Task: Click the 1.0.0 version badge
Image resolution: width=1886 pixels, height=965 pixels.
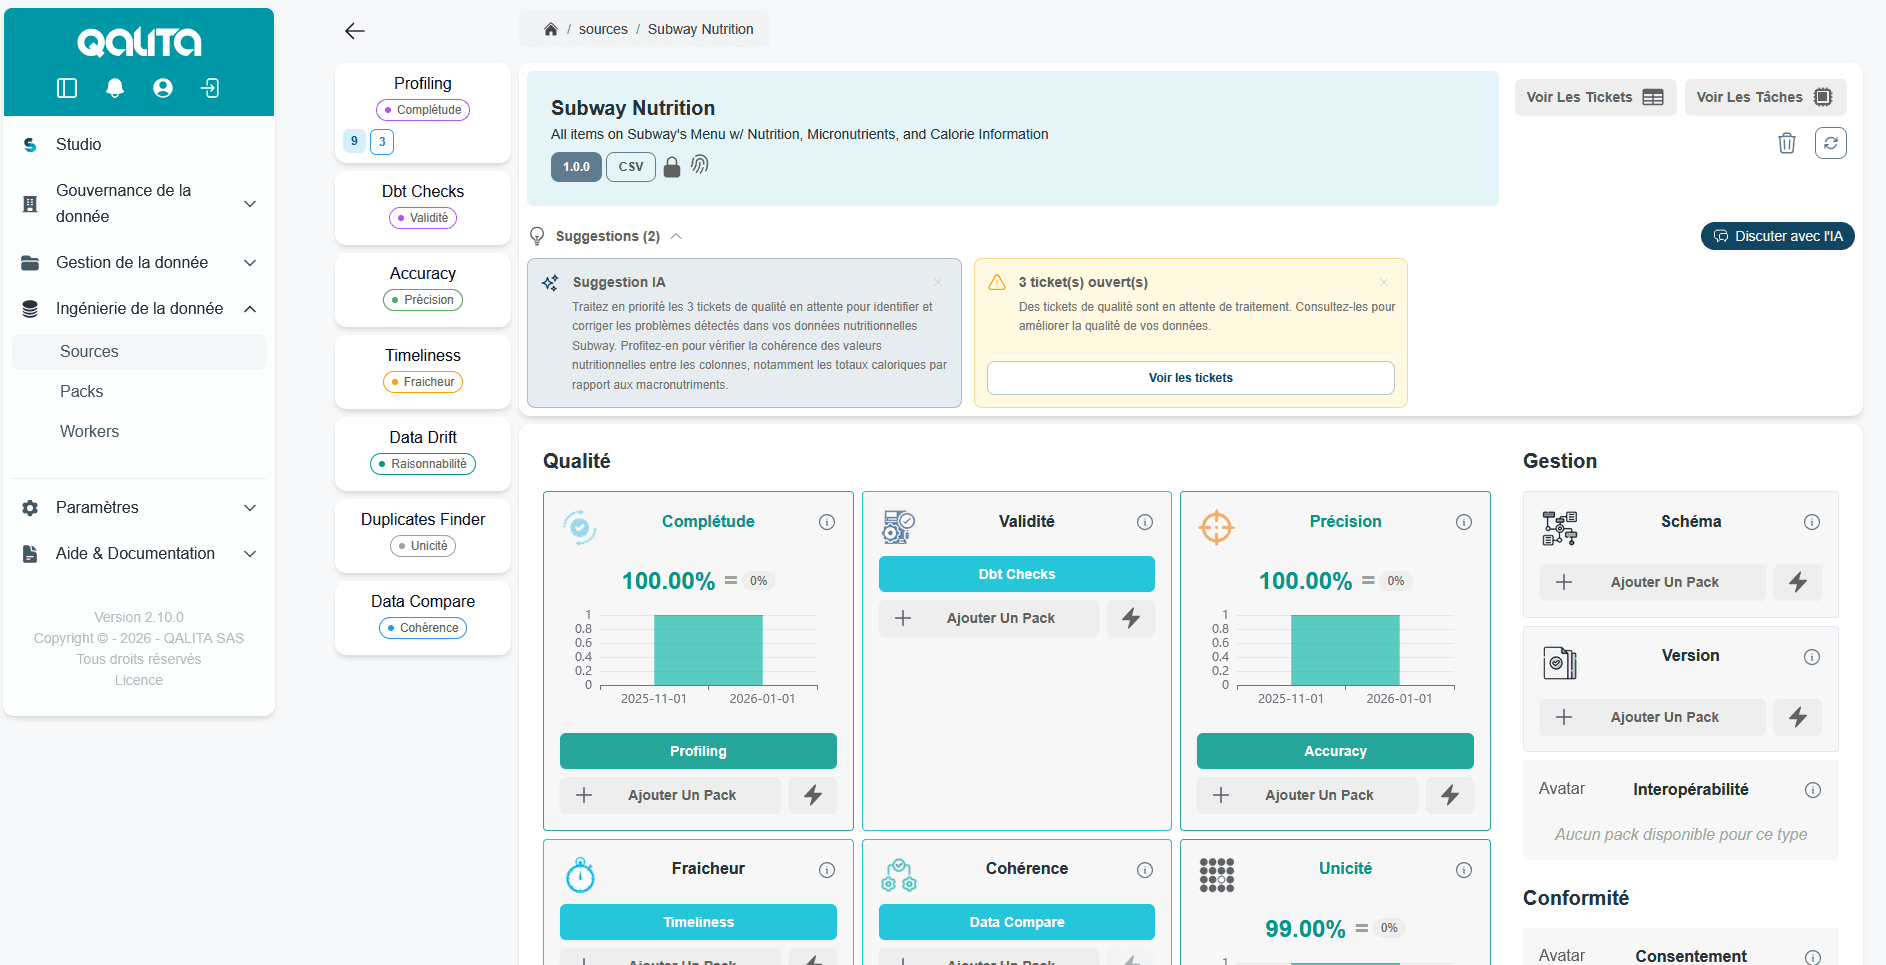Action: (x=576, y=167)
